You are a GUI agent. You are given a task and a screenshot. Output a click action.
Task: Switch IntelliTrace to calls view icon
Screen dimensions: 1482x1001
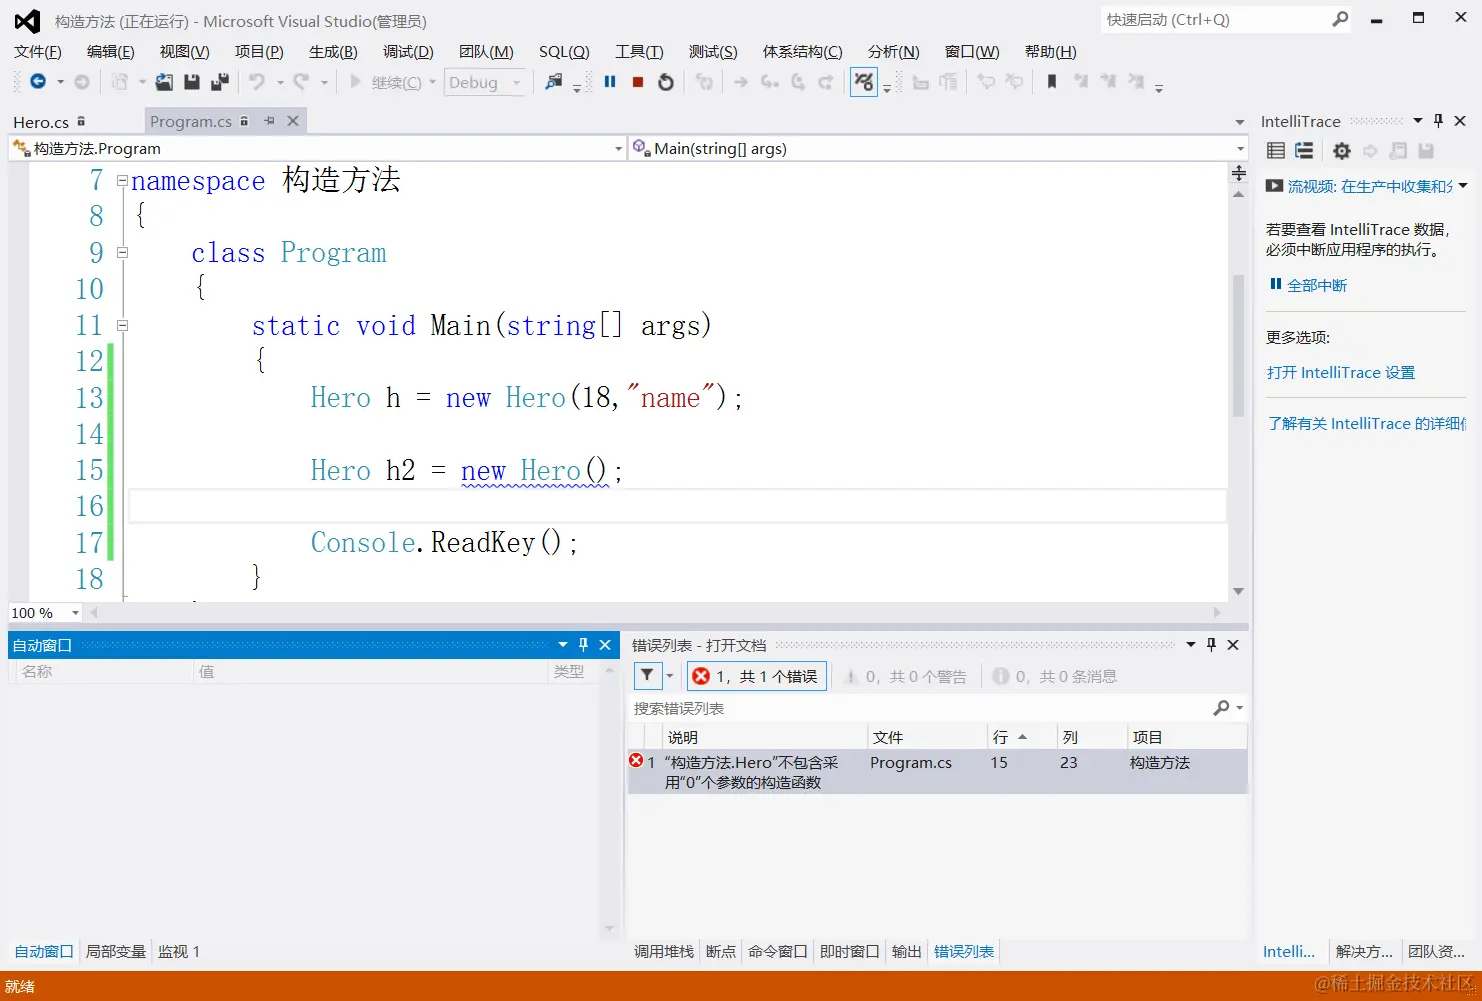coord(1304,151)
